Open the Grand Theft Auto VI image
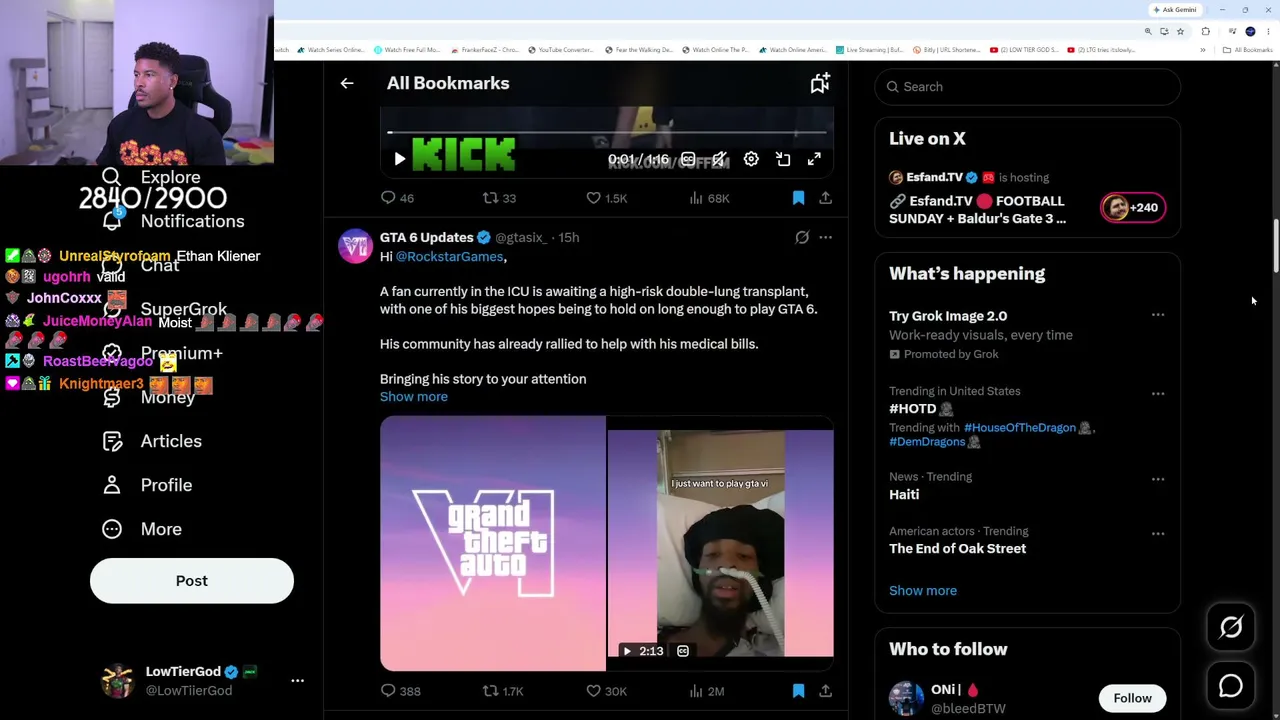 (492, 543)
